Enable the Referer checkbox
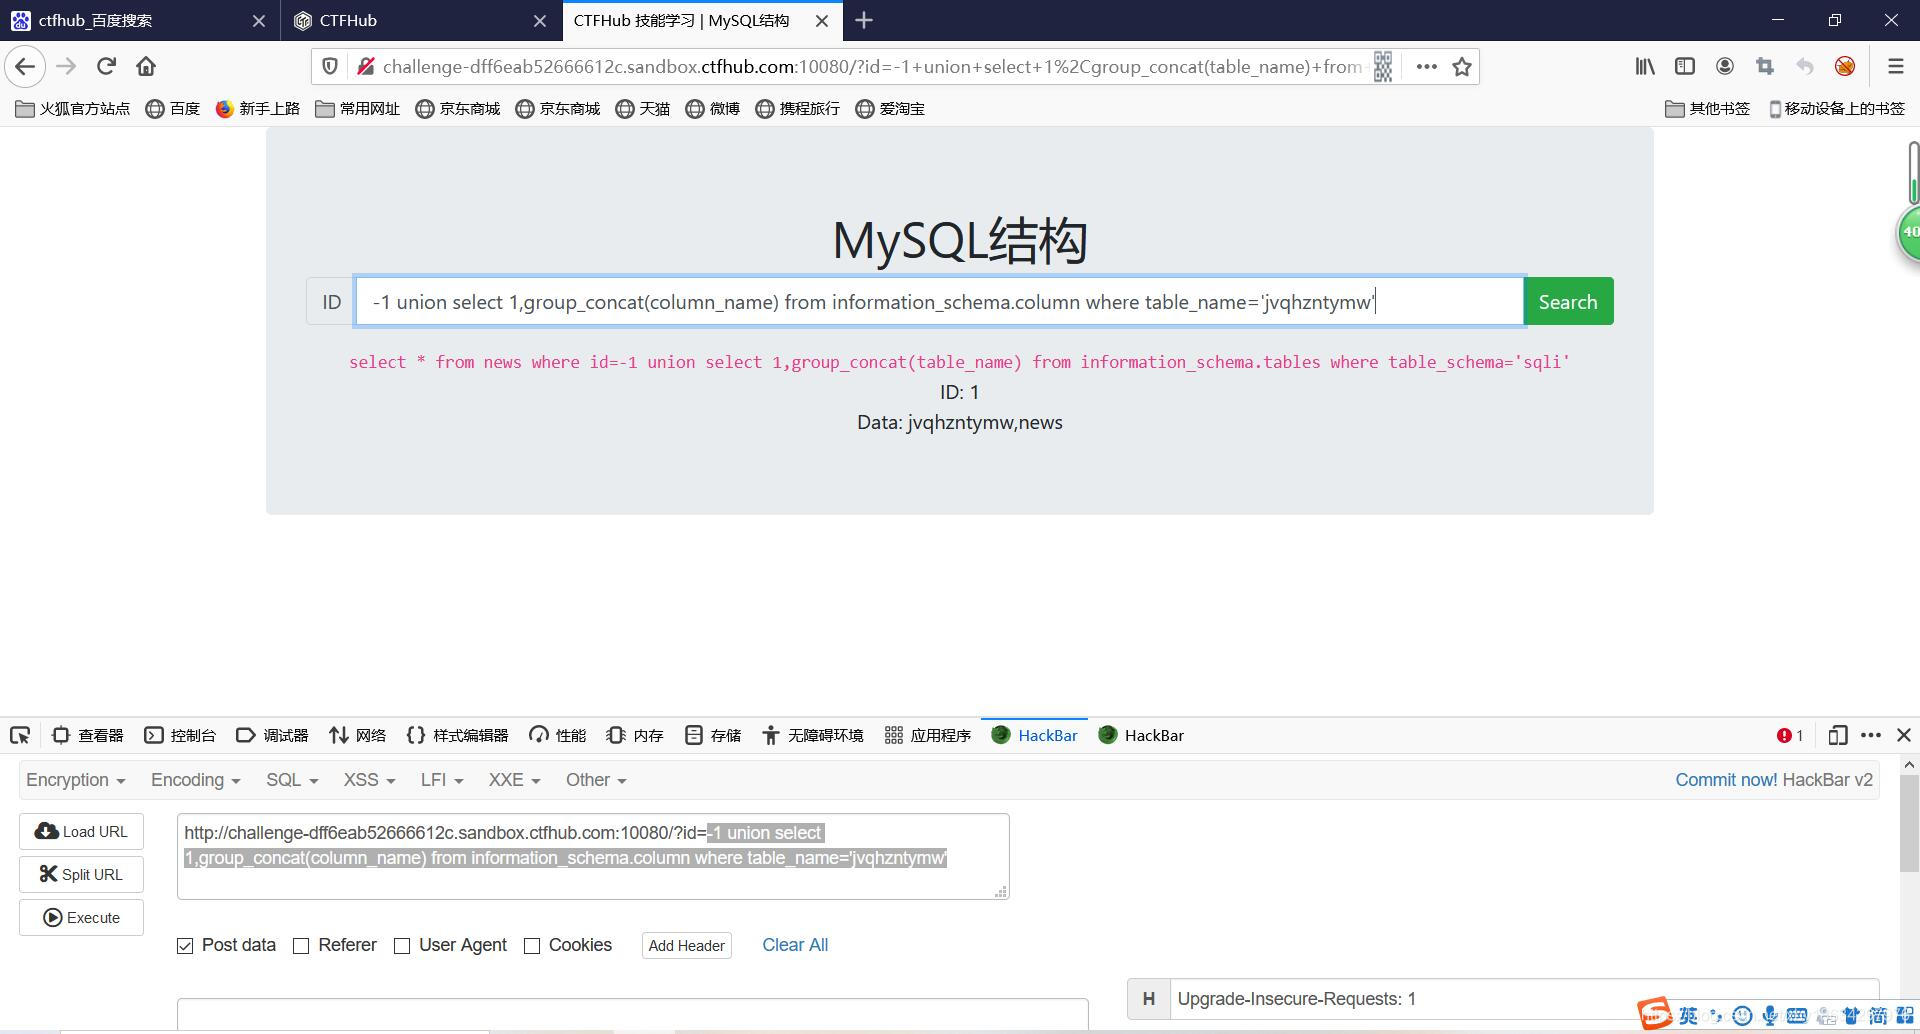 click(301, 946)
